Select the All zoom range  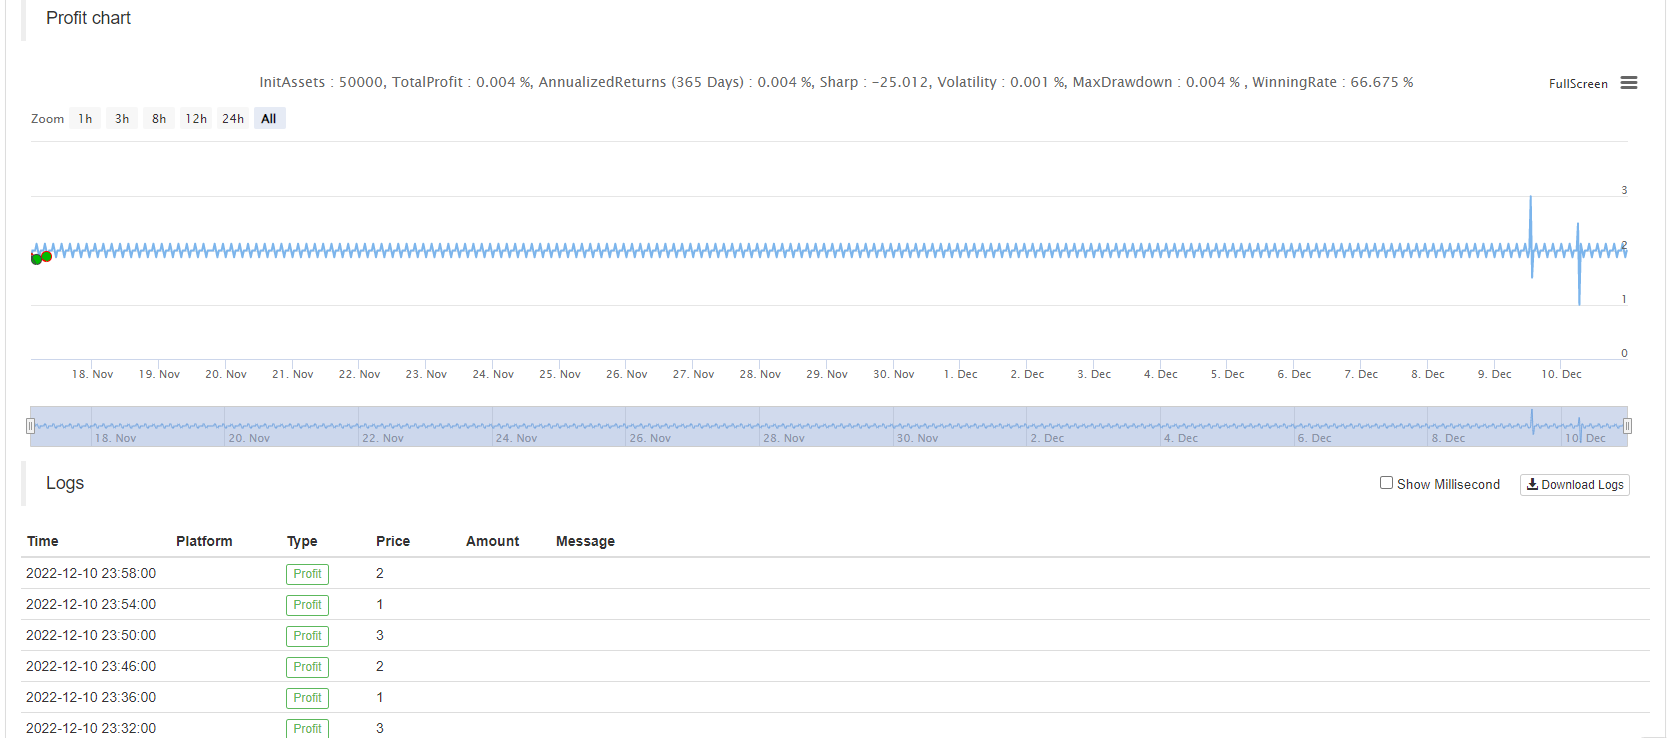pos(269,119)
